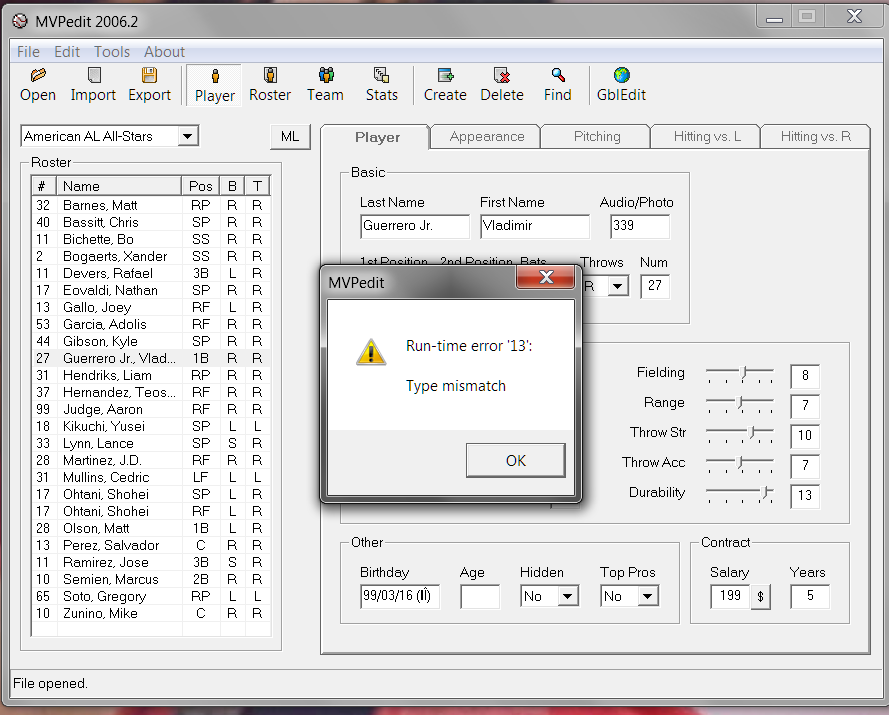Screen dimensions: 889x715
Task: Click the First Name input field
Action: pos(535,226)
